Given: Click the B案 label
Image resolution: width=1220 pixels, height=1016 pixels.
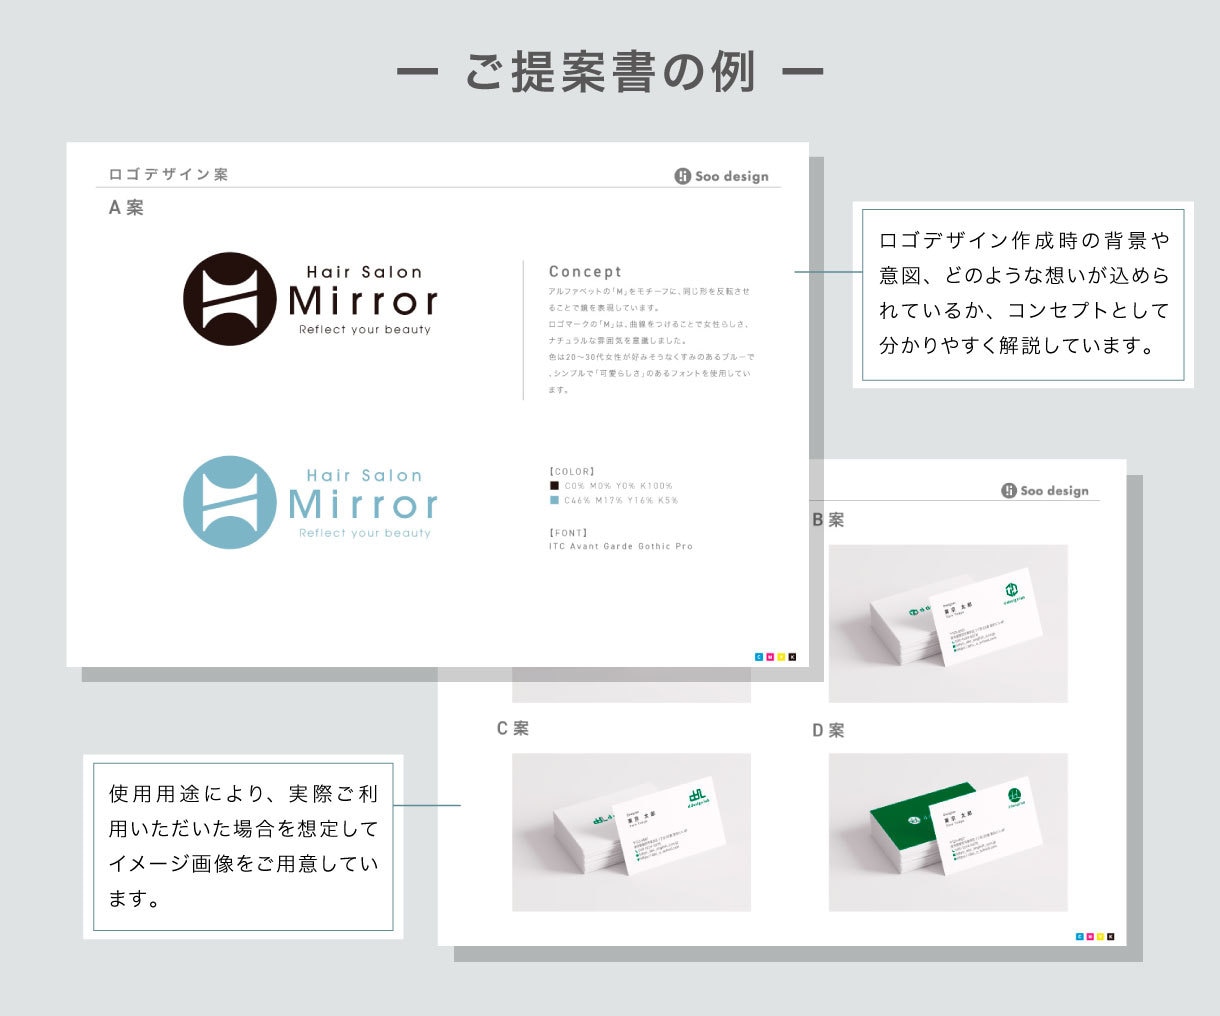Looking at the screenshot, I should 828,520.
